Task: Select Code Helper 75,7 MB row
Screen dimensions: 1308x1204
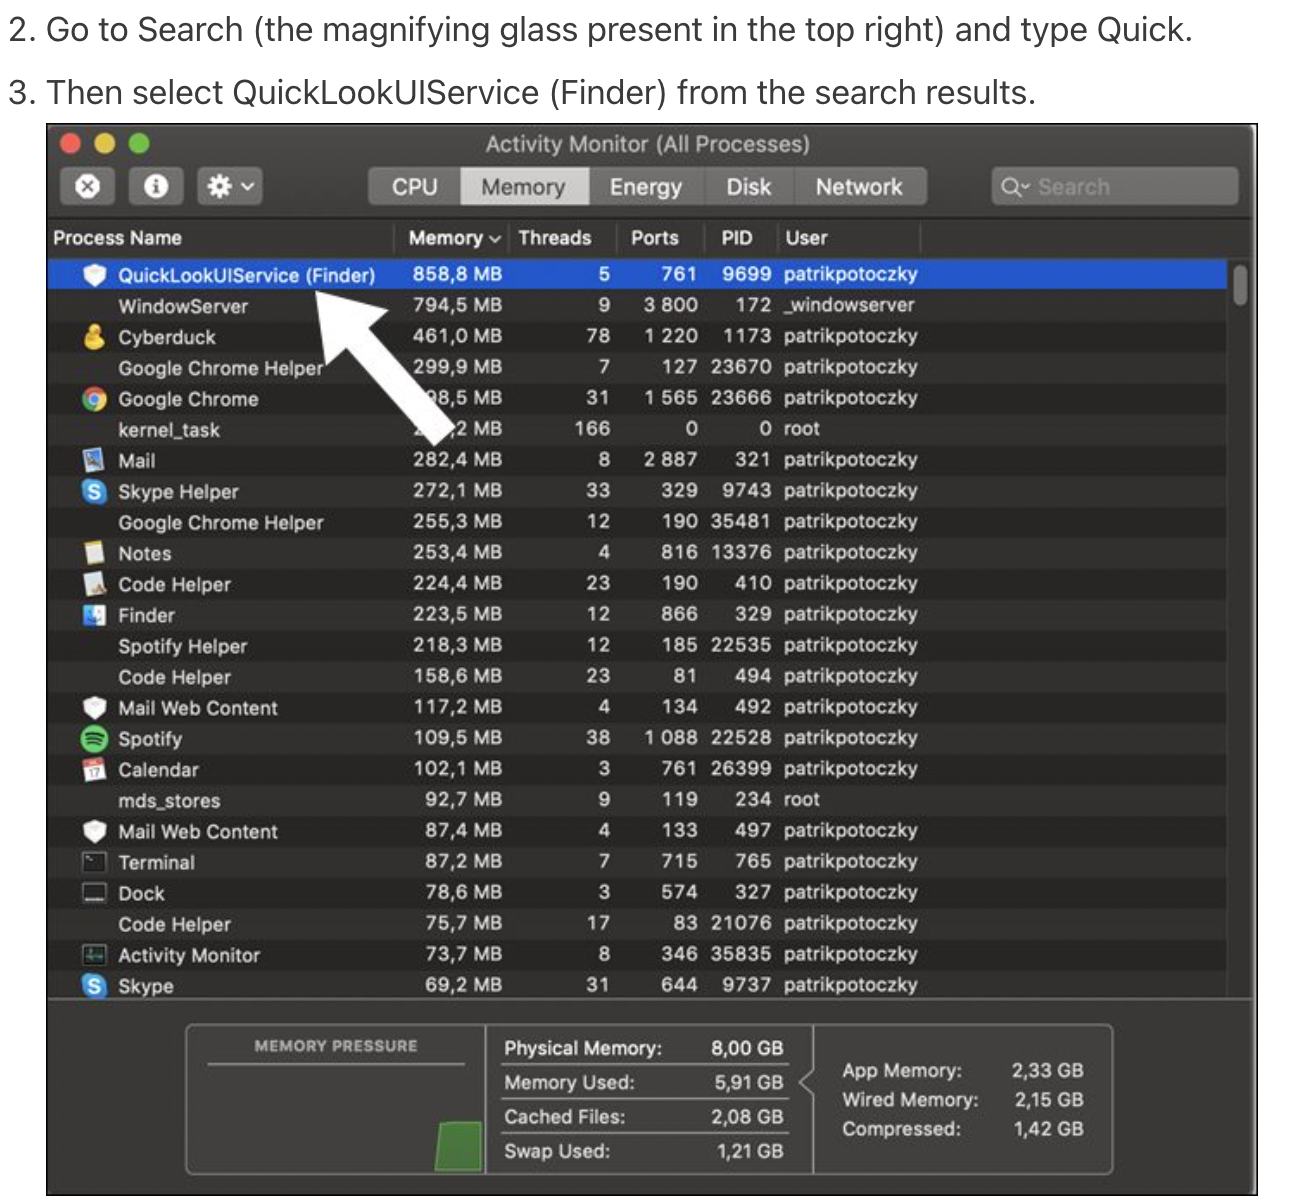Action: tap(636, 924)
